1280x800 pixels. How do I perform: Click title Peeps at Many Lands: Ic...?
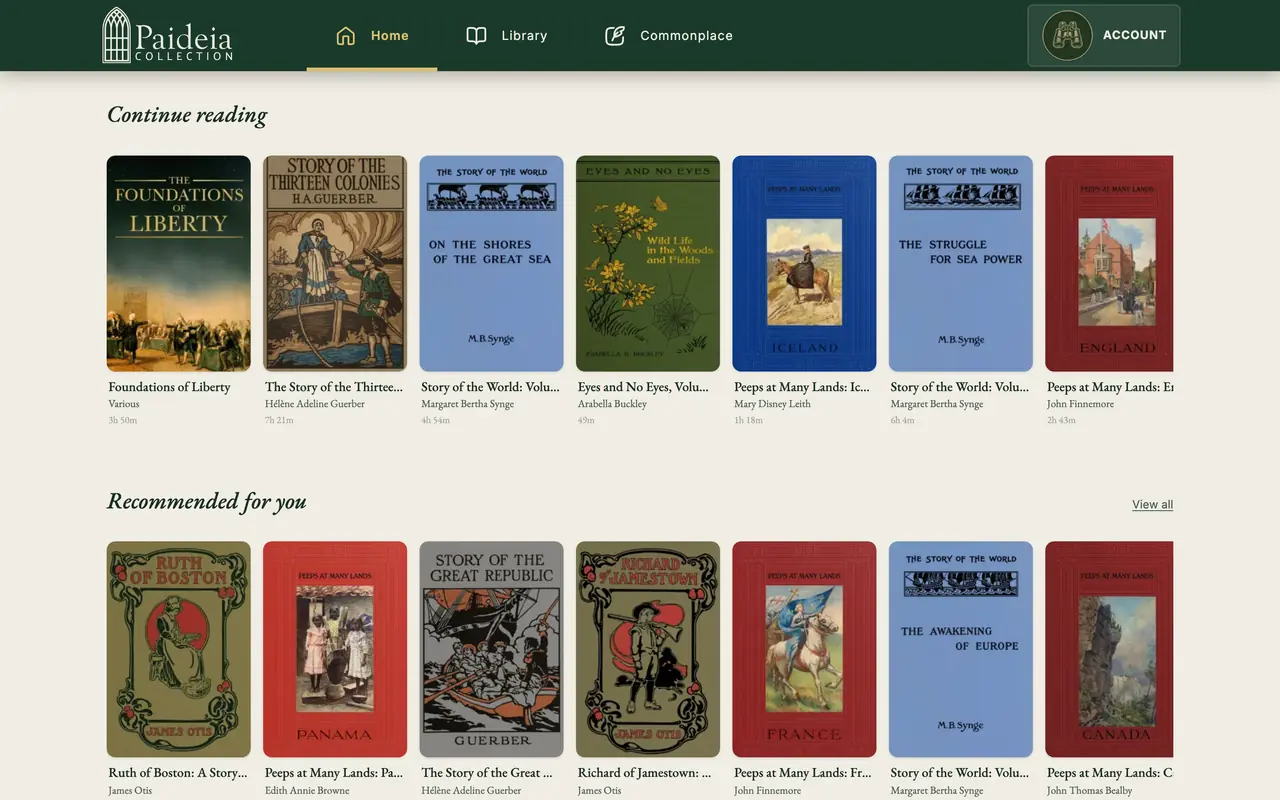[802, 387]
